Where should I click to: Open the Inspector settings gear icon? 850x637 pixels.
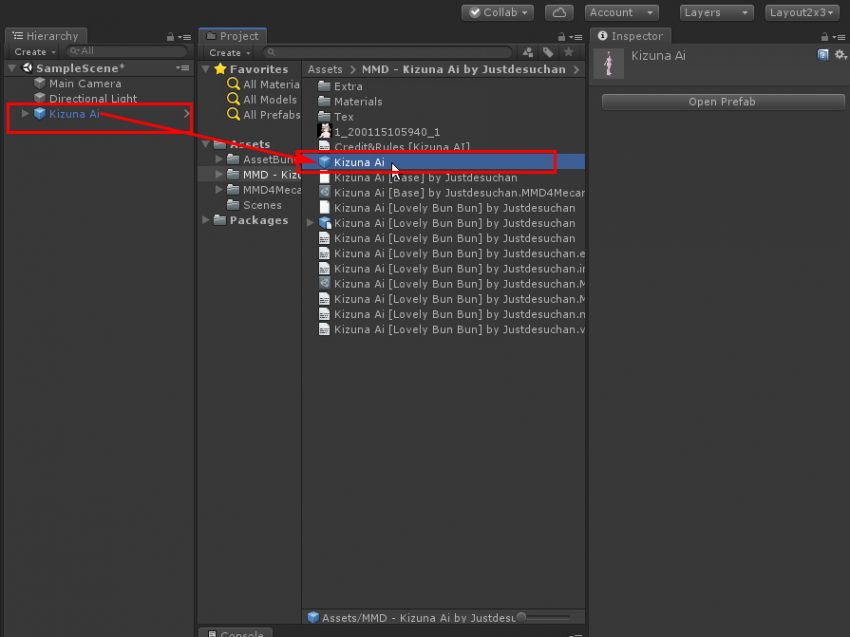840,56
